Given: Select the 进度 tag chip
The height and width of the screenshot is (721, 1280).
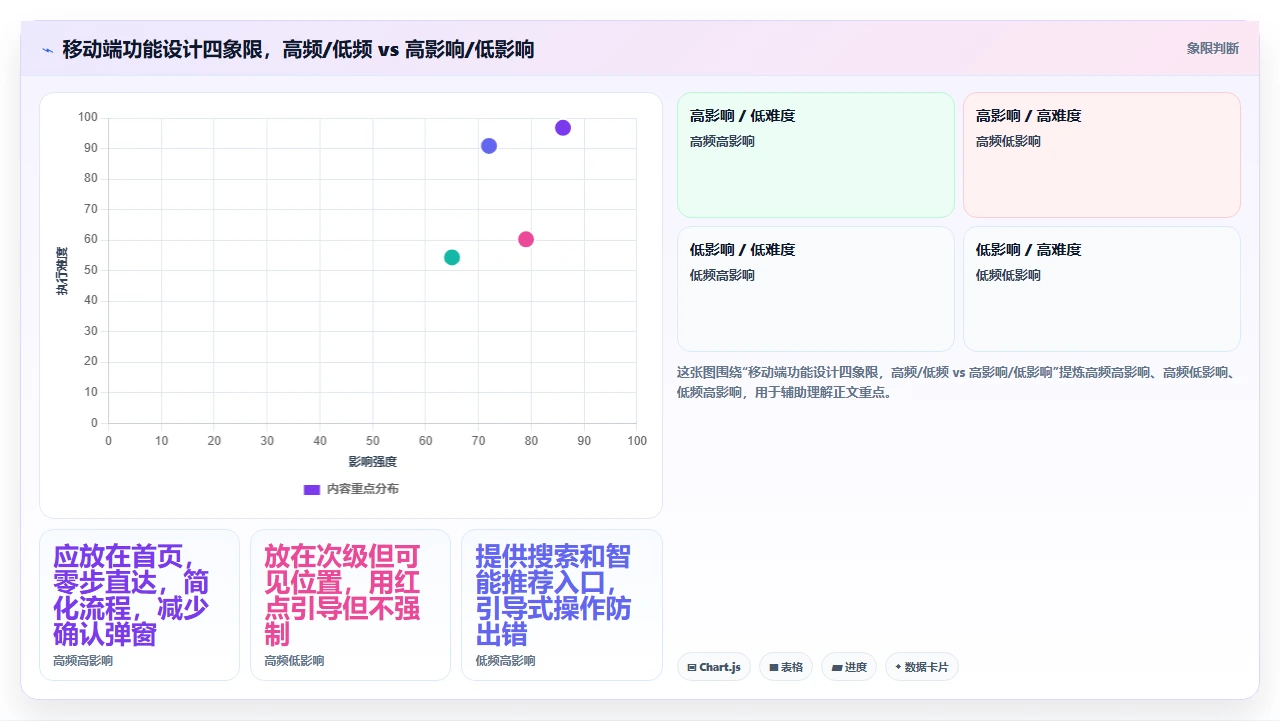Looking at the screenshot, I should click(849, 667).
